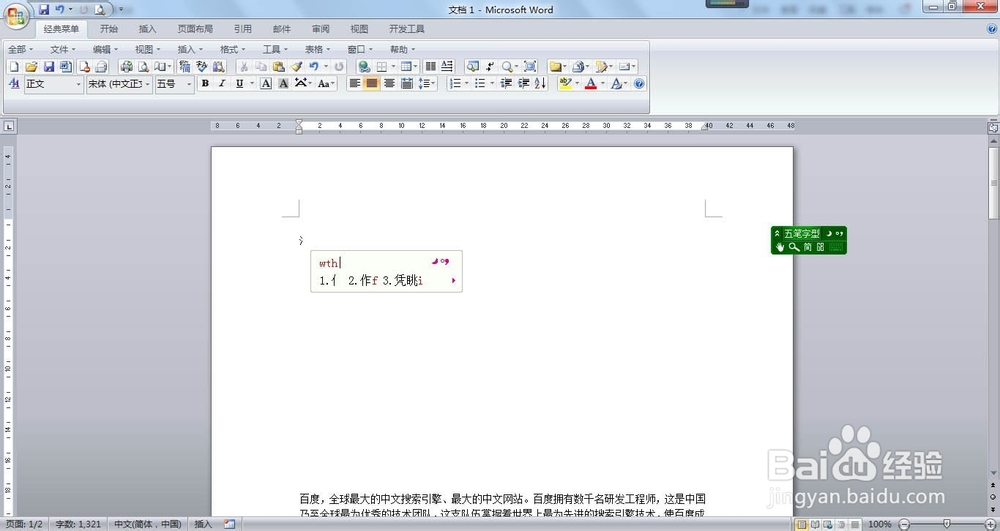This screenshot has width=1000, height=531.
Task: Click the blue Help question mark icon
Action: click(x=640, y=84)
